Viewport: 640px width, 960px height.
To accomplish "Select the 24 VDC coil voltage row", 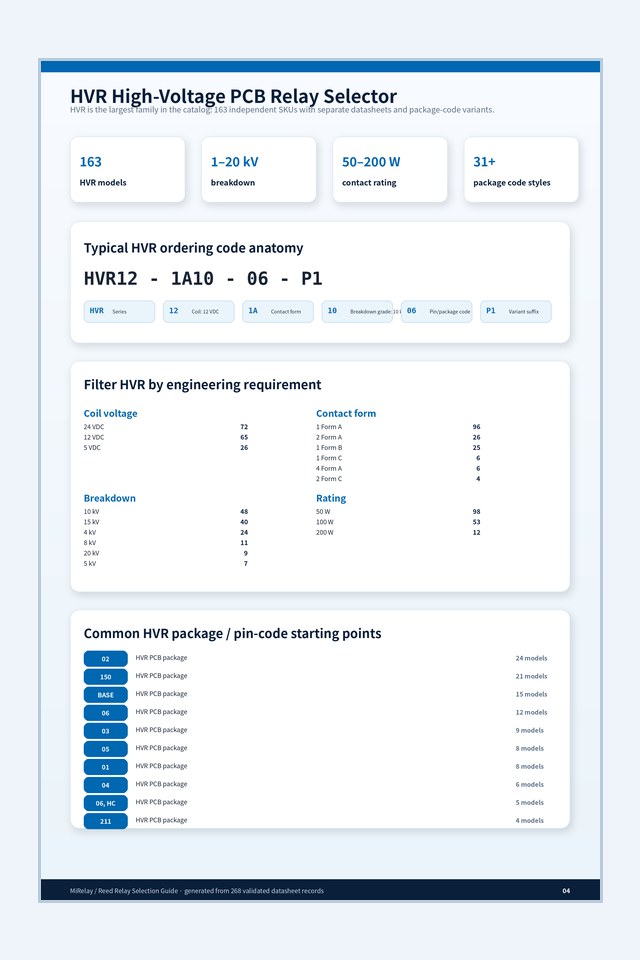I will coord(166,427).
